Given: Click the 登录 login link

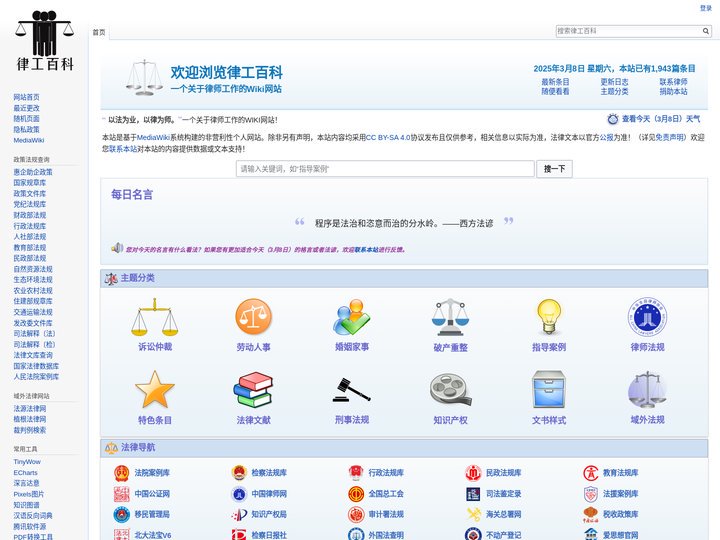Looking at the screenshot, I should click(x=706, y=8).
